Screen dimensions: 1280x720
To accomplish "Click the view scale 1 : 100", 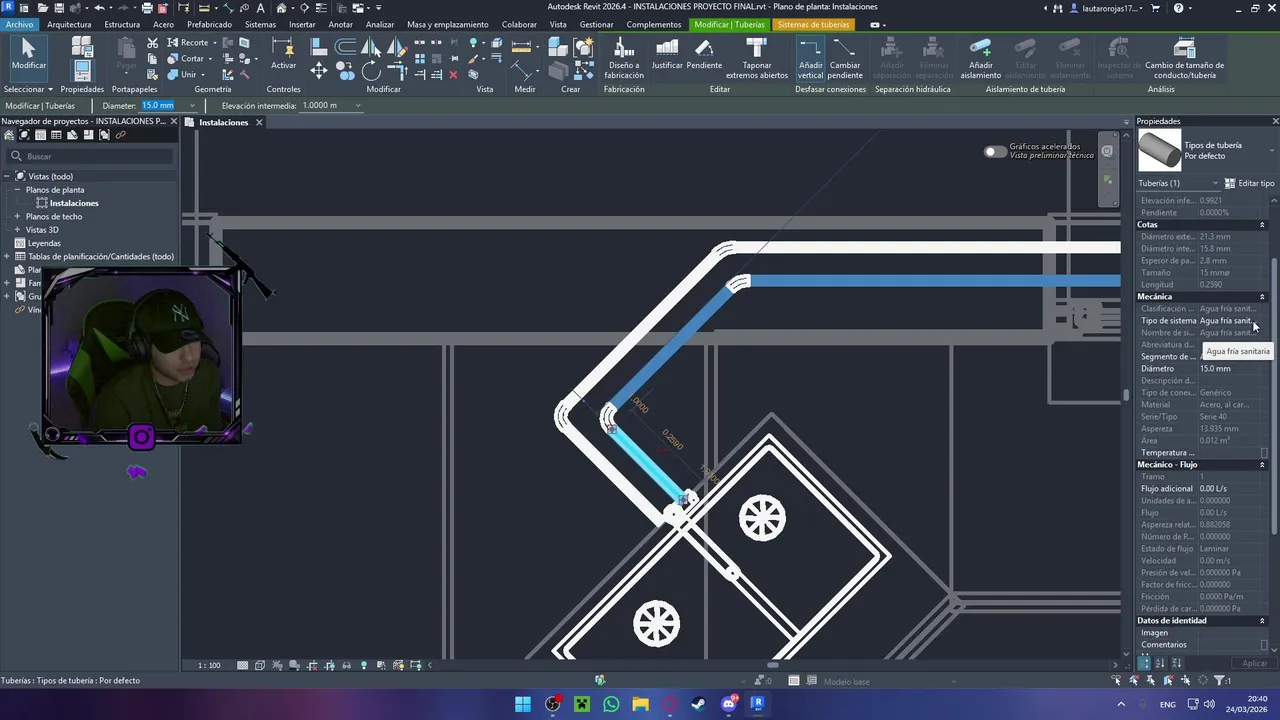I will 209,665.
